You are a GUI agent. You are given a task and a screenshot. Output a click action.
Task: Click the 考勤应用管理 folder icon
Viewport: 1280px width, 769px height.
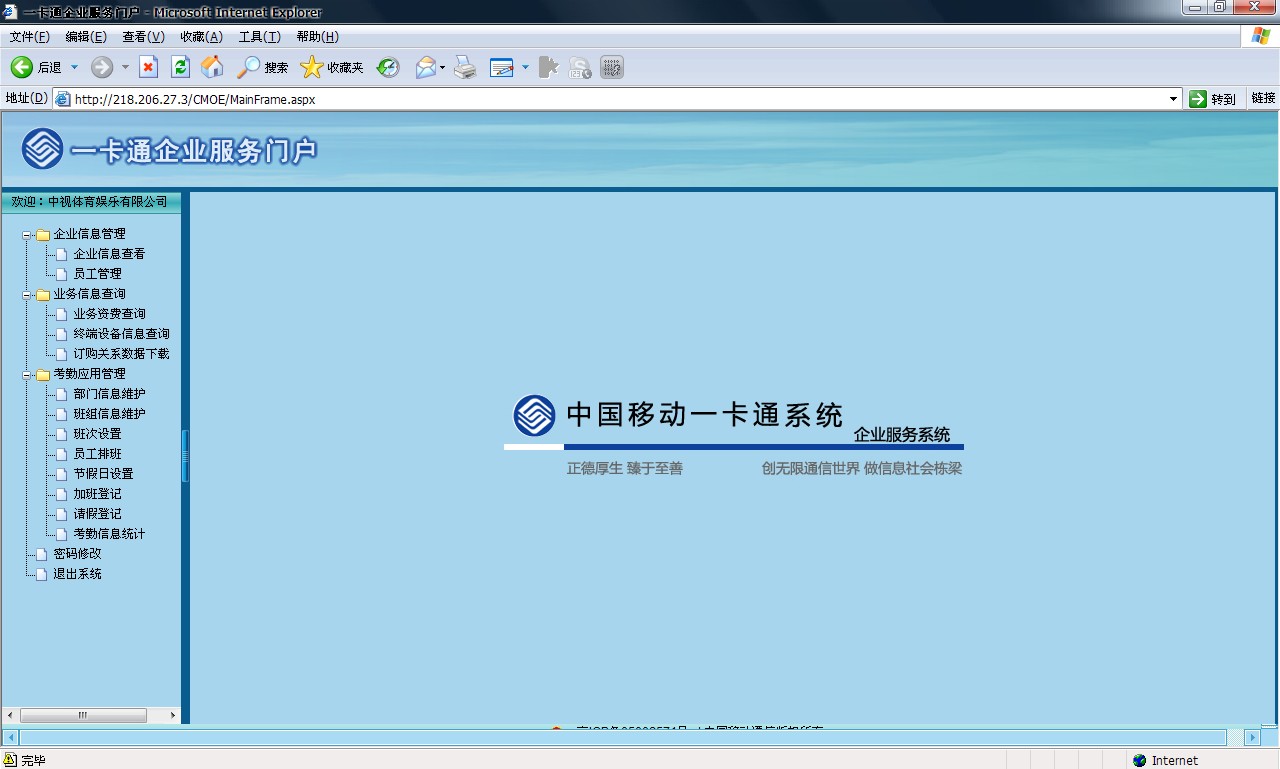[x=43, y=374]
